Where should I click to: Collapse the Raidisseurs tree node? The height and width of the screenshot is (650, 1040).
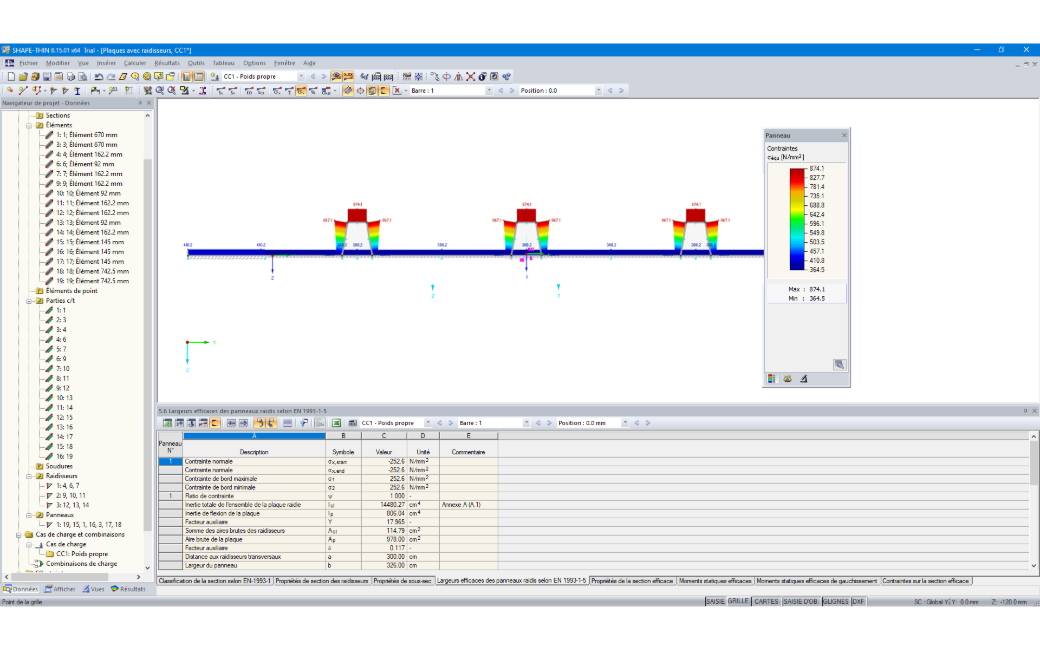[x=29, y=476]
